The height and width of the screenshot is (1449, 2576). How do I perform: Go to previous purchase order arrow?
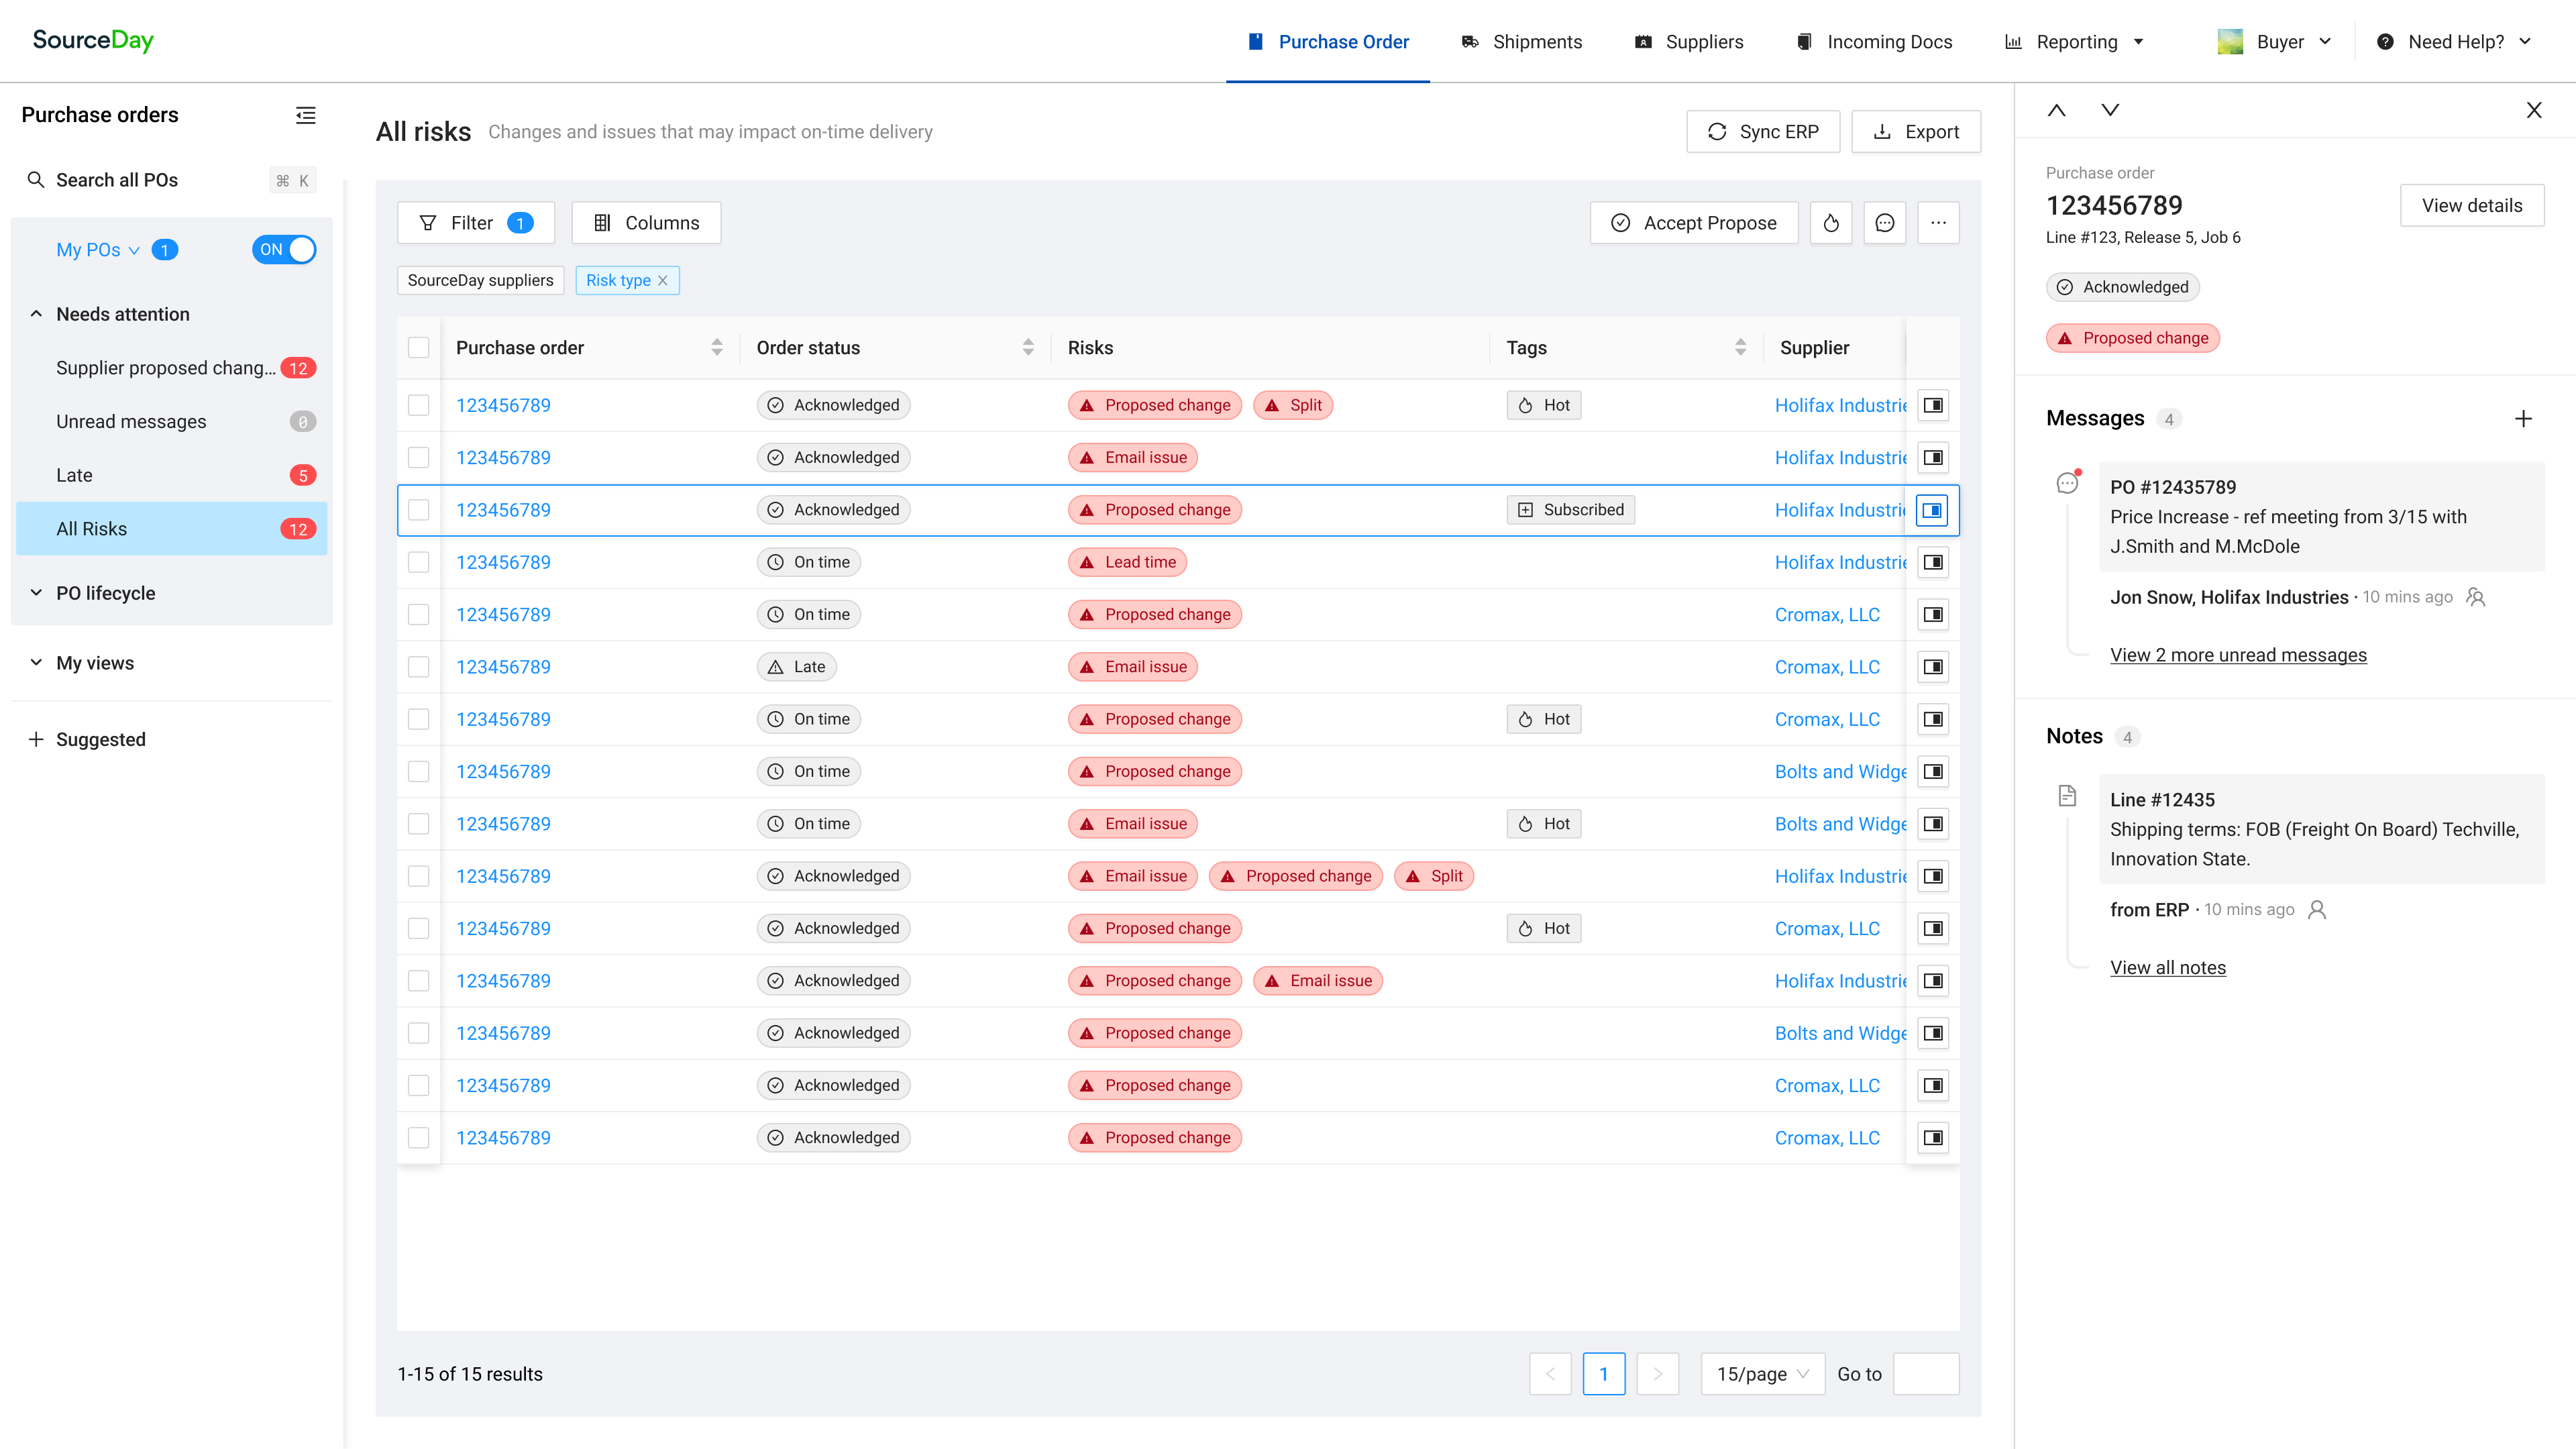pos(2056,110)
